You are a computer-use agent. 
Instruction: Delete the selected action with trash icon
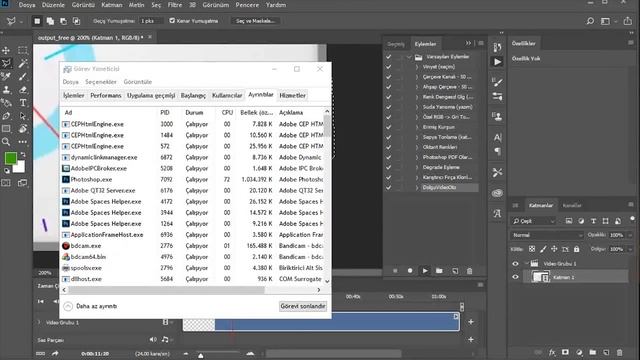pos(469,271)
